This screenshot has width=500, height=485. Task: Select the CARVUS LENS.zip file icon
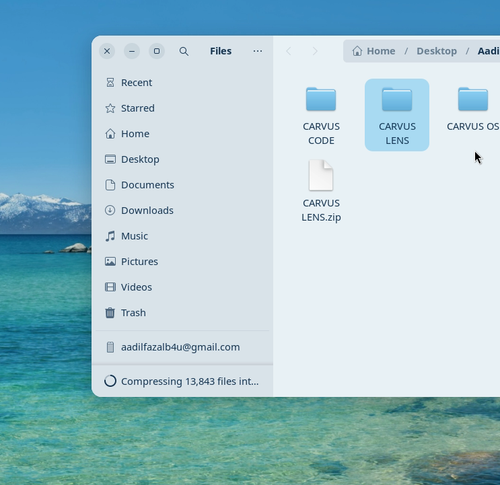pyautogui.click(x=321, y=175)
